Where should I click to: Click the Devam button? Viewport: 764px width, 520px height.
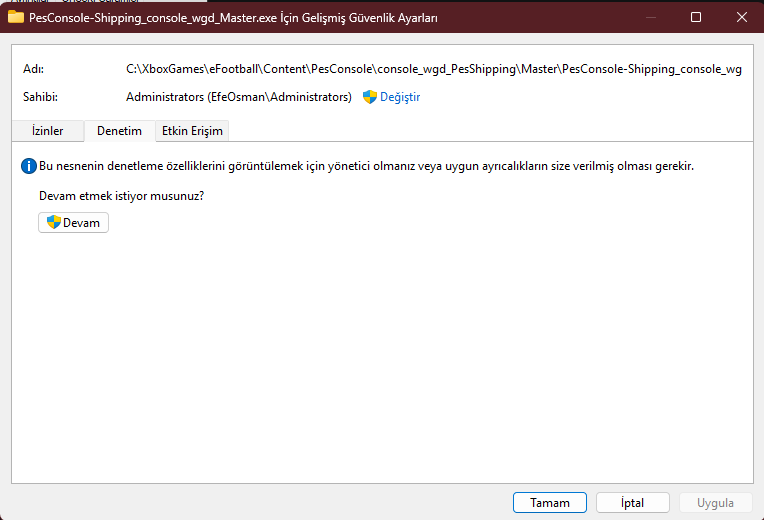click(x=74, y=223)
